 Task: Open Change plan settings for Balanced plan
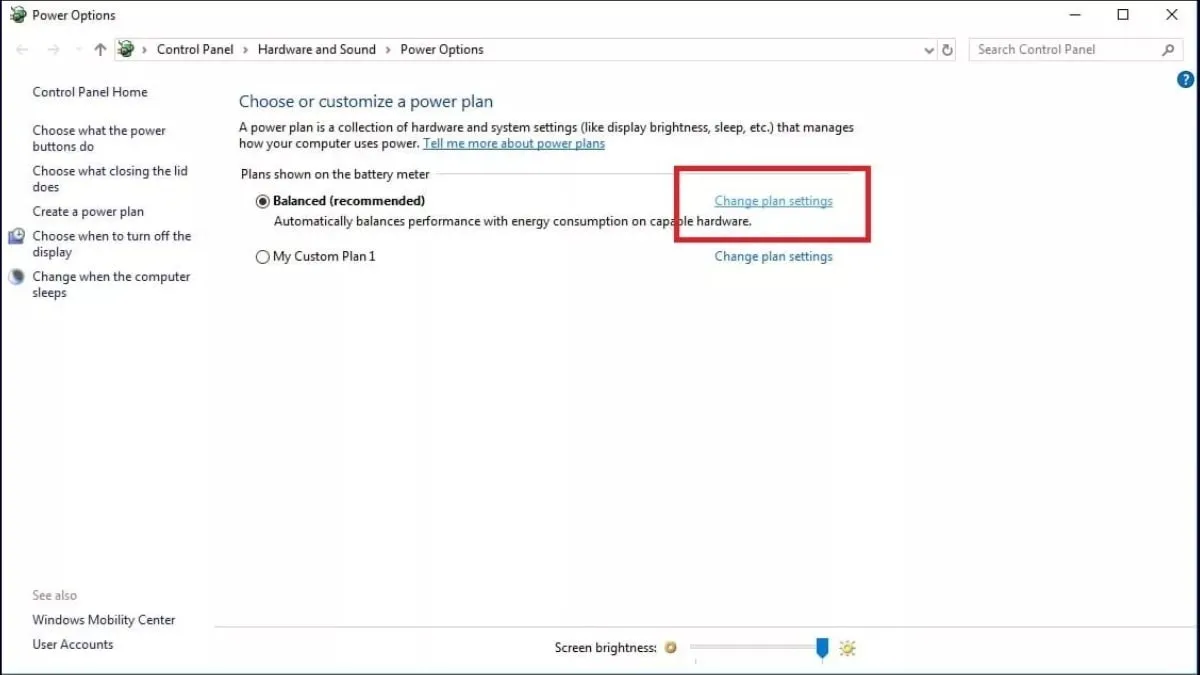point(773,201)
